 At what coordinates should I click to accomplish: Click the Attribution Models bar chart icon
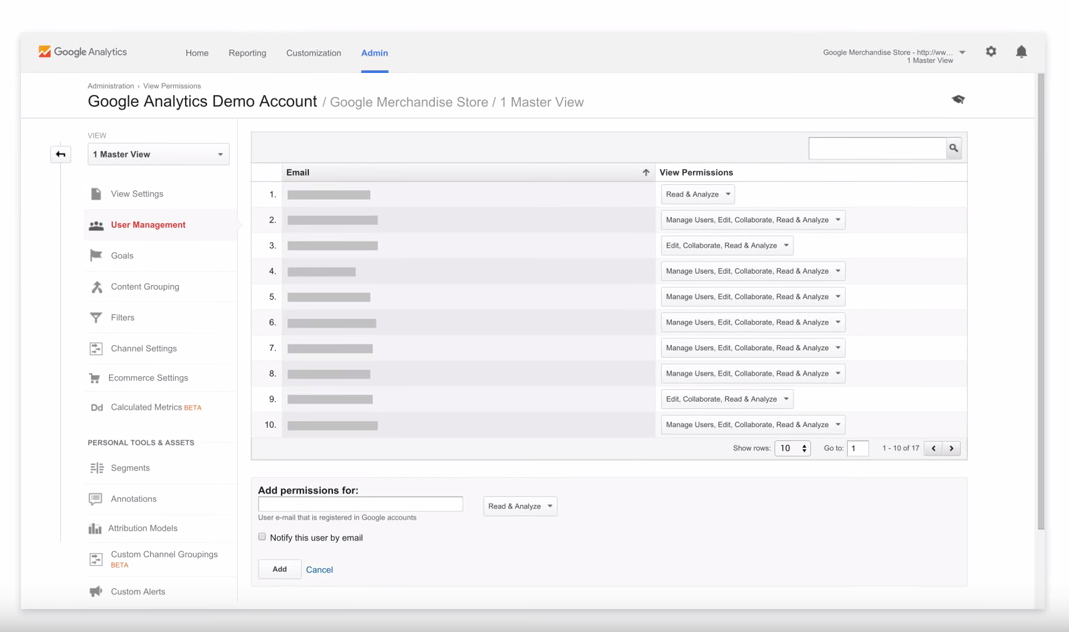(95, 528)
